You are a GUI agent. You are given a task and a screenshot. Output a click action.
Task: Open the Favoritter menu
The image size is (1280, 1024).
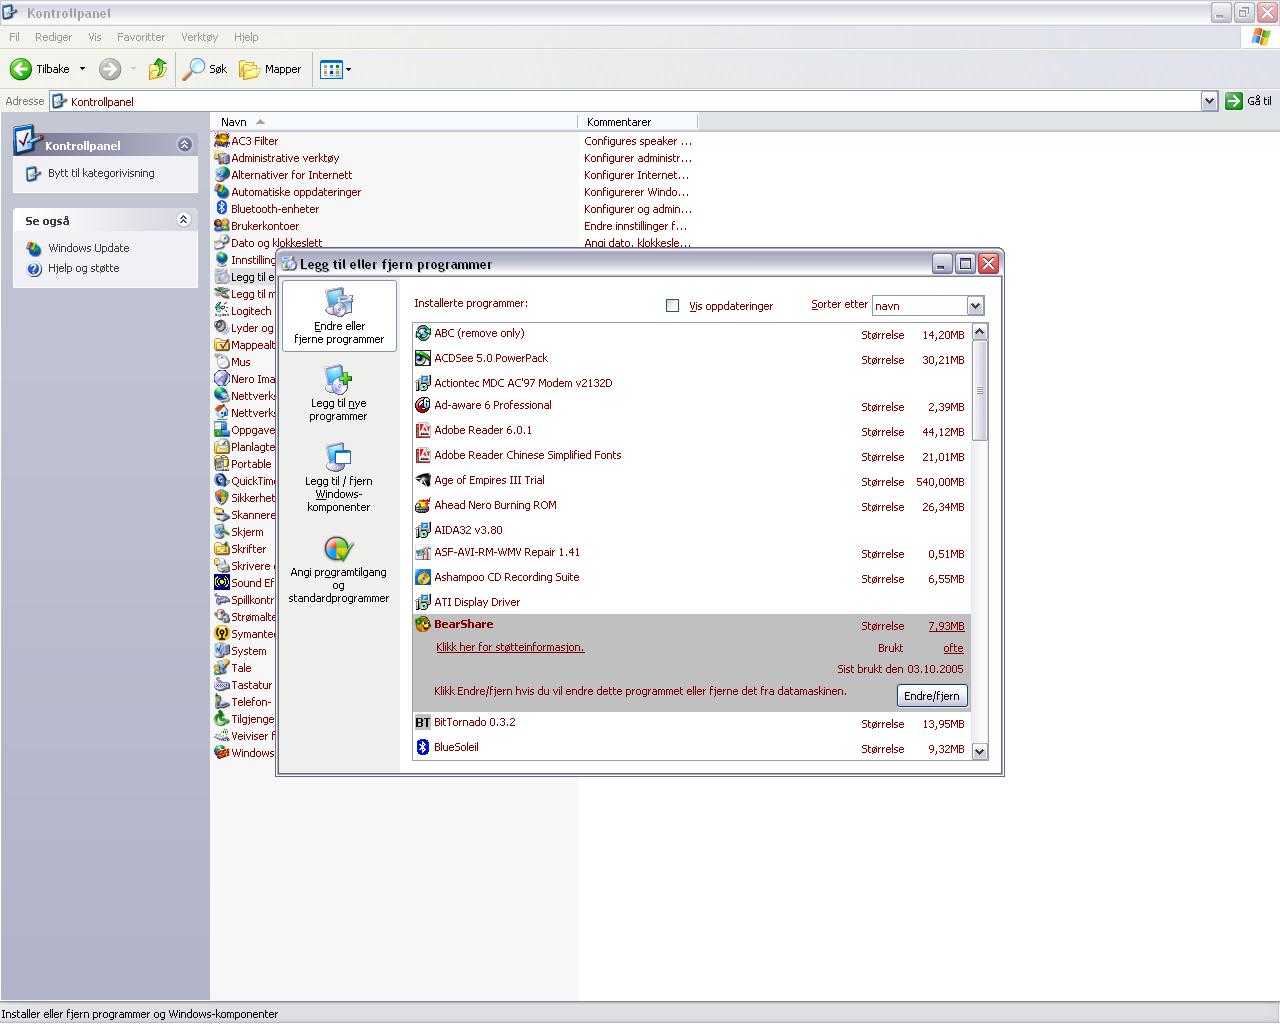pos(141,37)
